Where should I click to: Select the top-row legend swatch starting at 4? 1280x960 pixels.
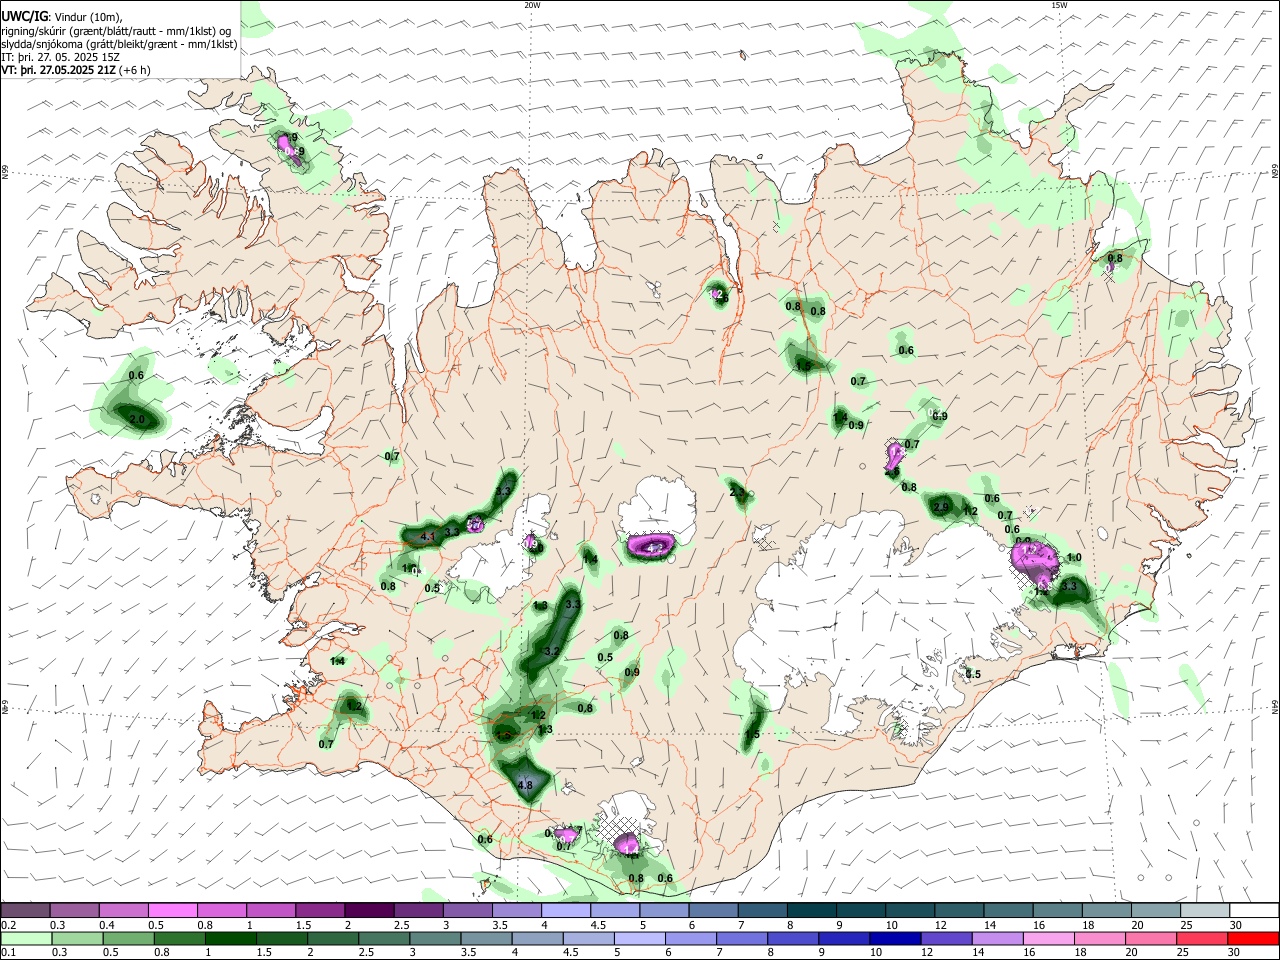click(564, 910)
